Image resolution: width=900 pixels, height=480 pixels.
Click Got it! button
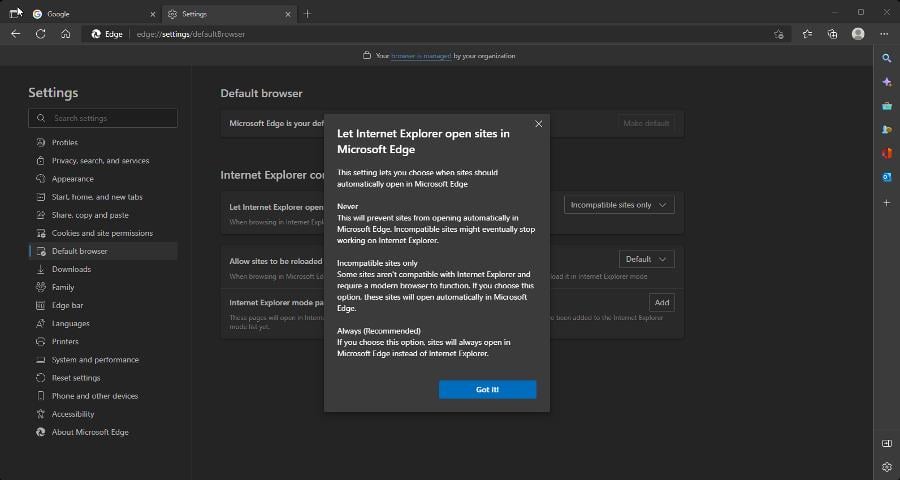487,389
